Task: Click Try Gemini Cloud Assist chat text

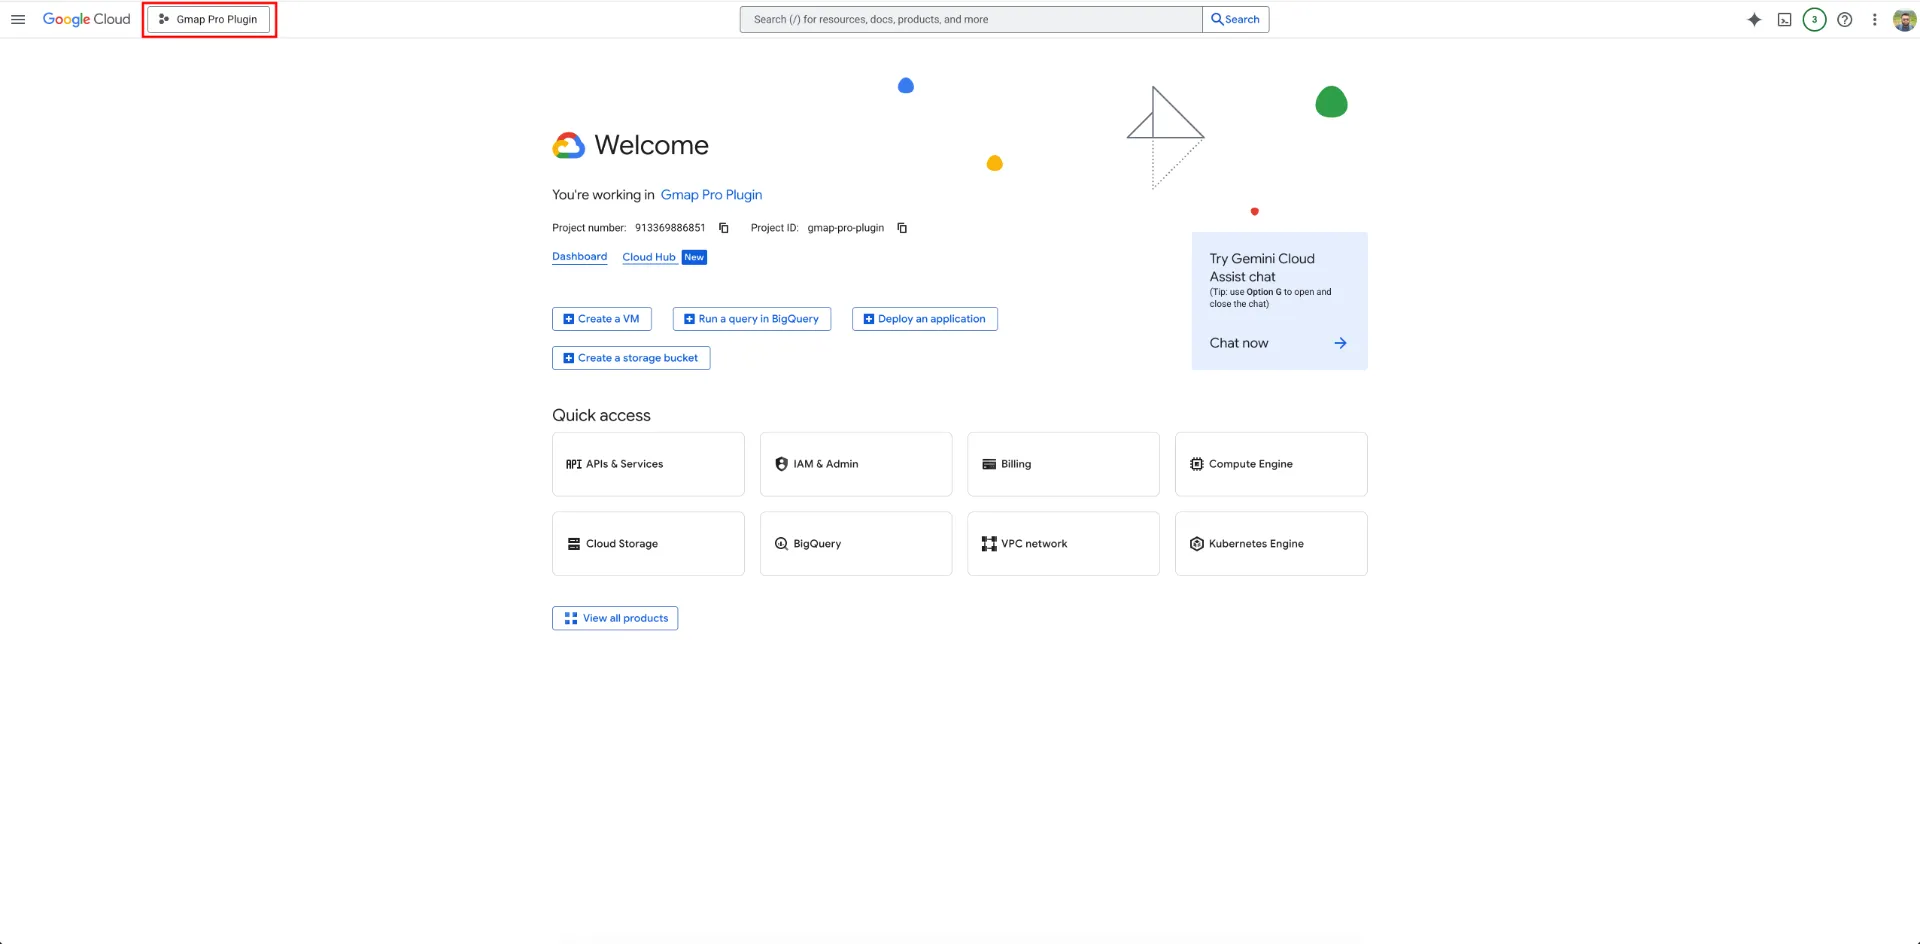Action: pos(1262,267)
